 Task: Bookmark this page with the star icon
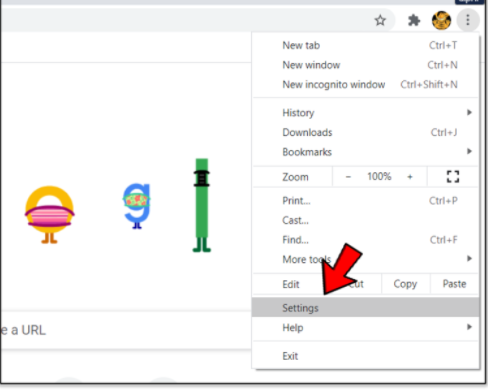[380, 21]
